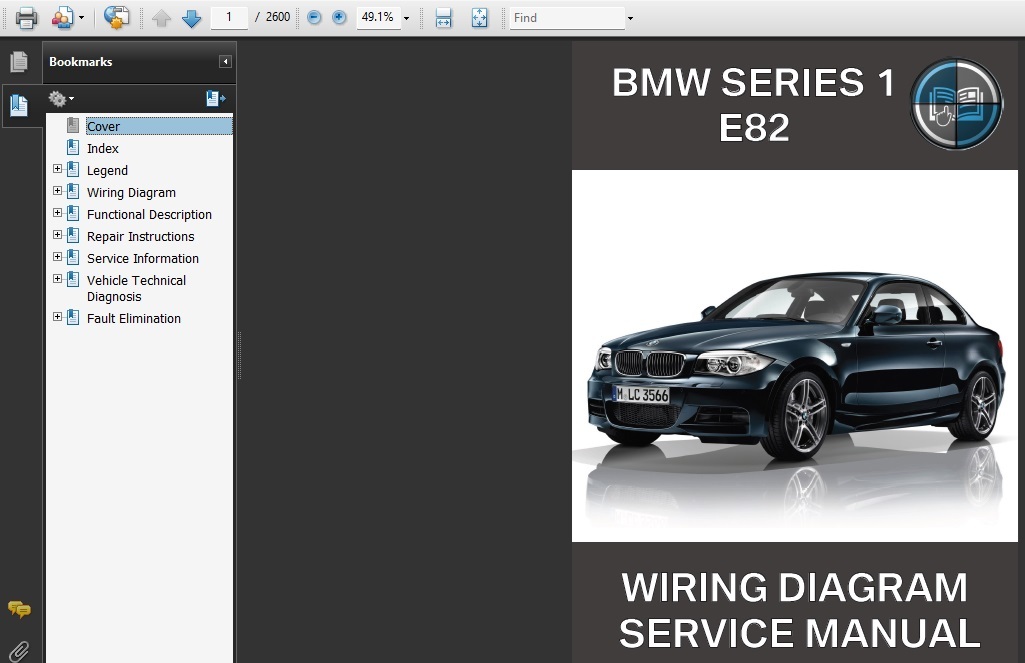Go to previous page with up arrow

point(161,18)
